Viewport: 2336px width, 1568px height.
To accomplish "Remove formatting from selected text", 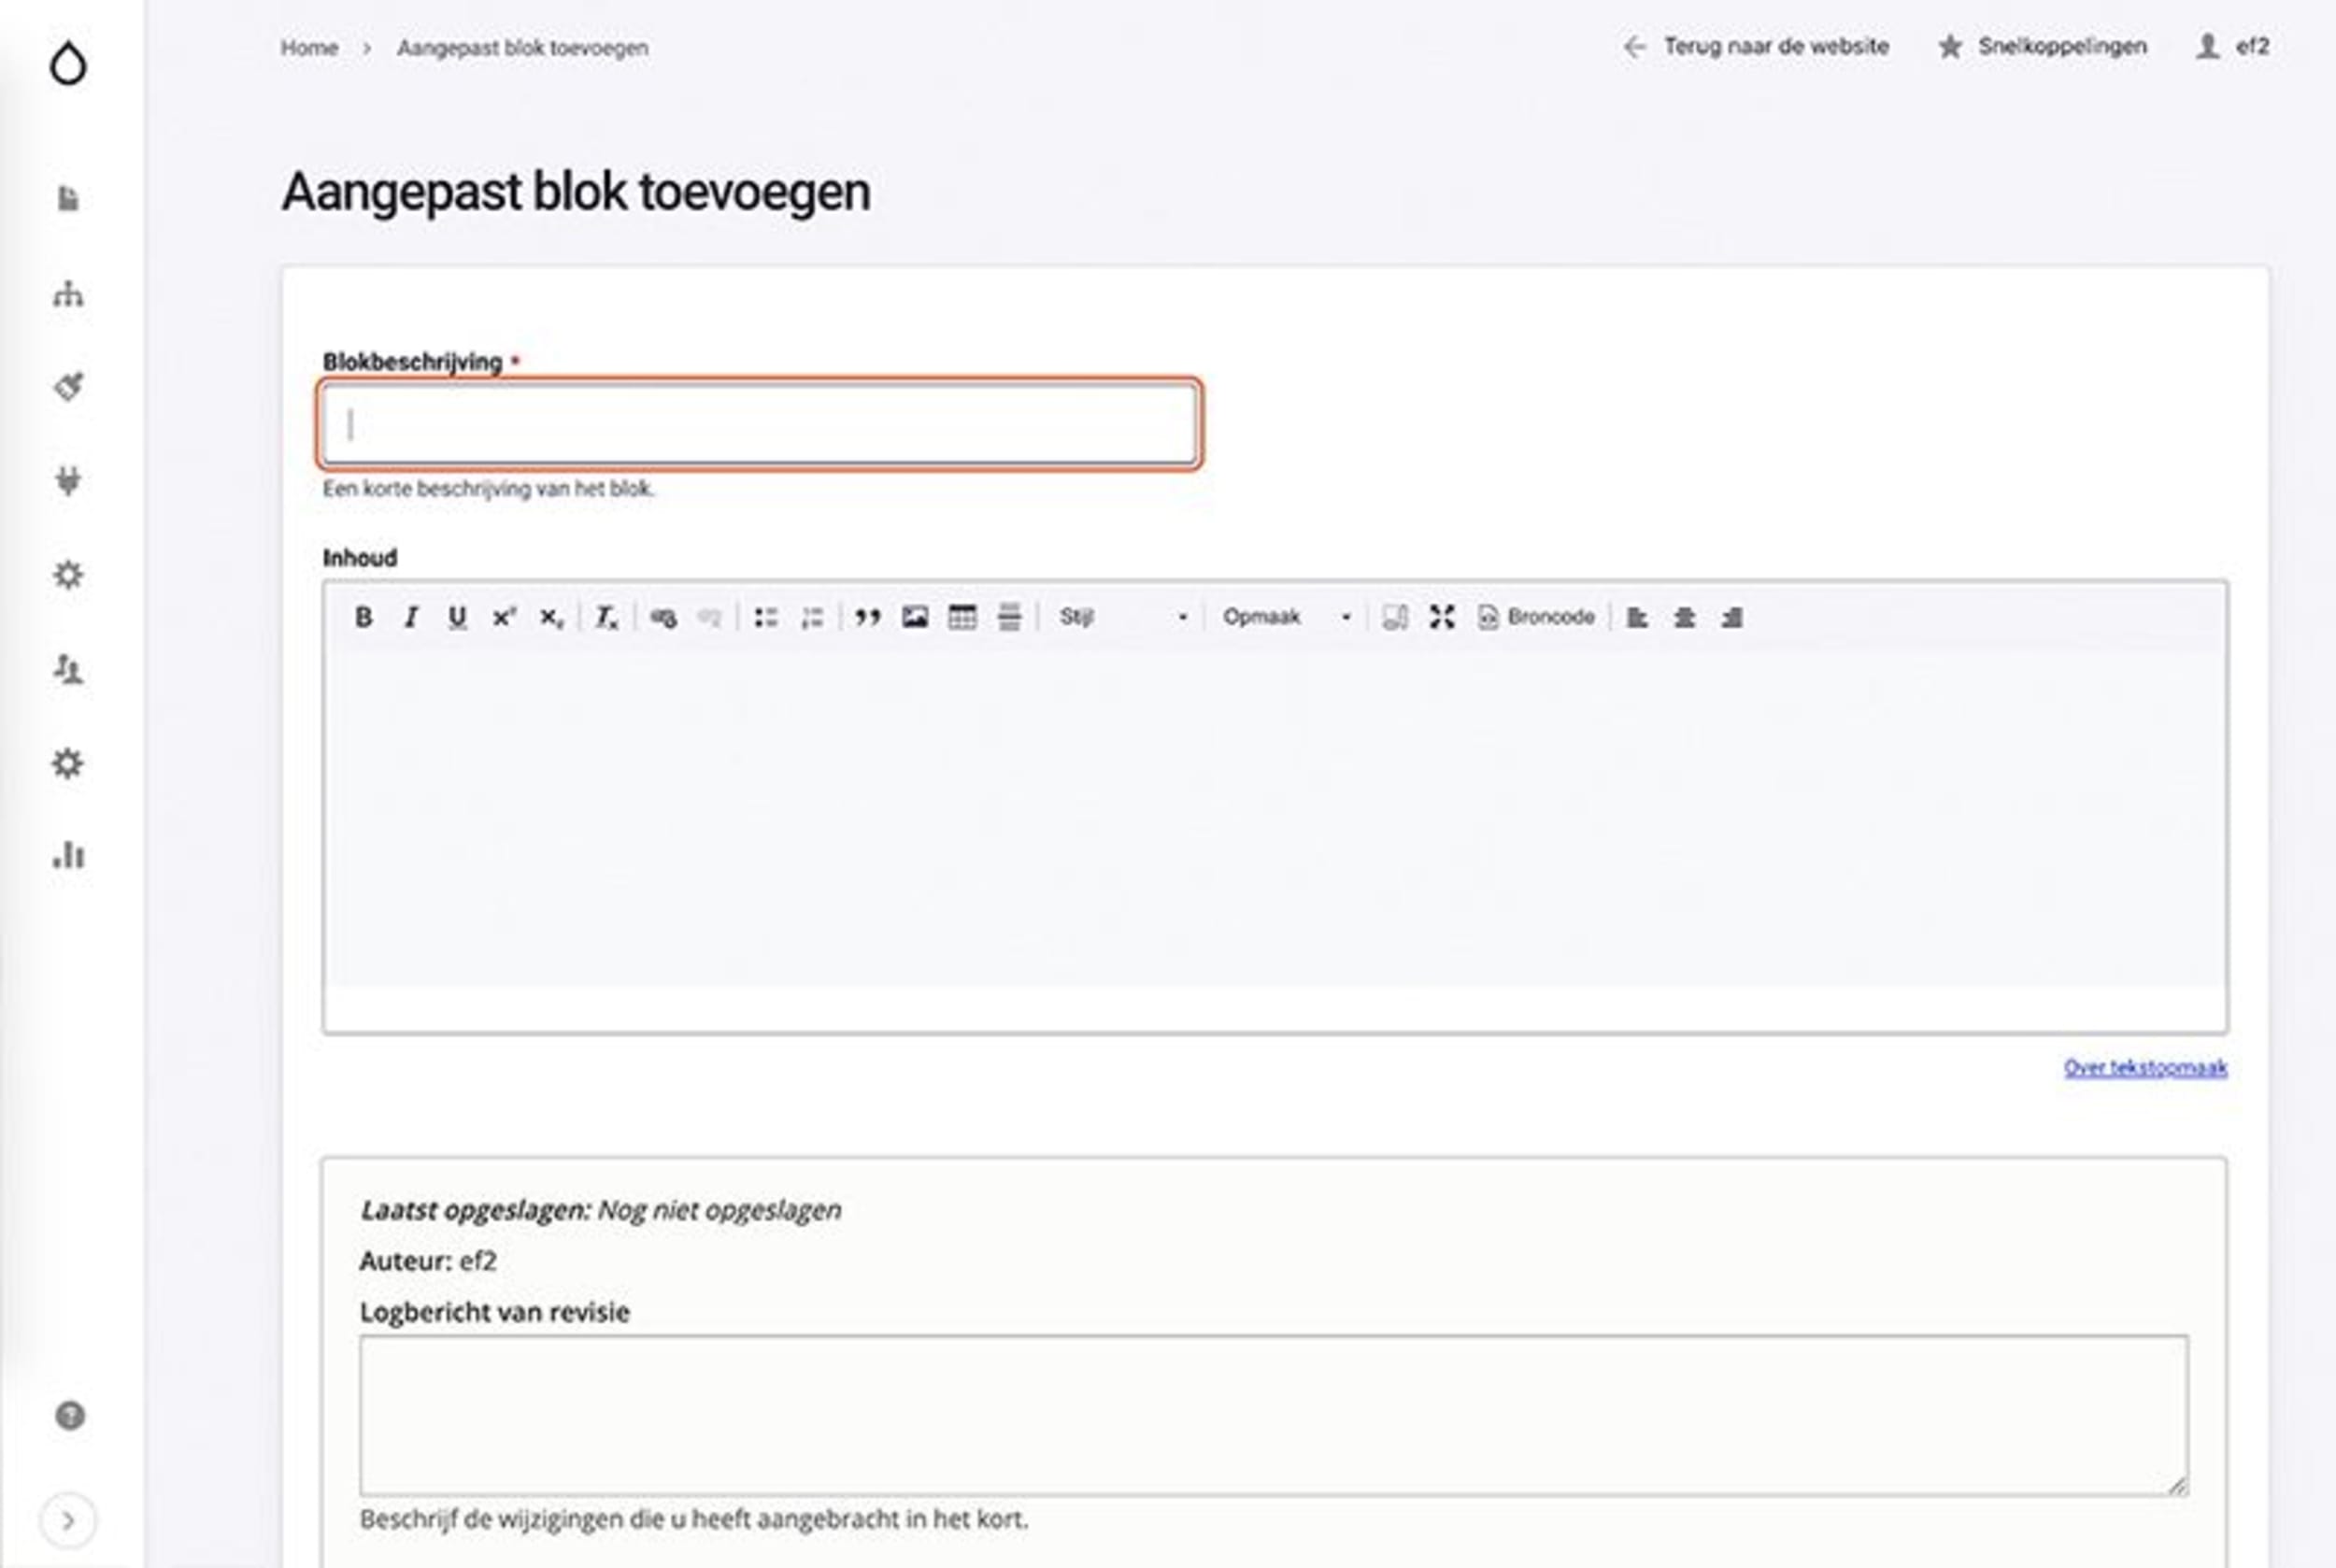I will [606, 617].
